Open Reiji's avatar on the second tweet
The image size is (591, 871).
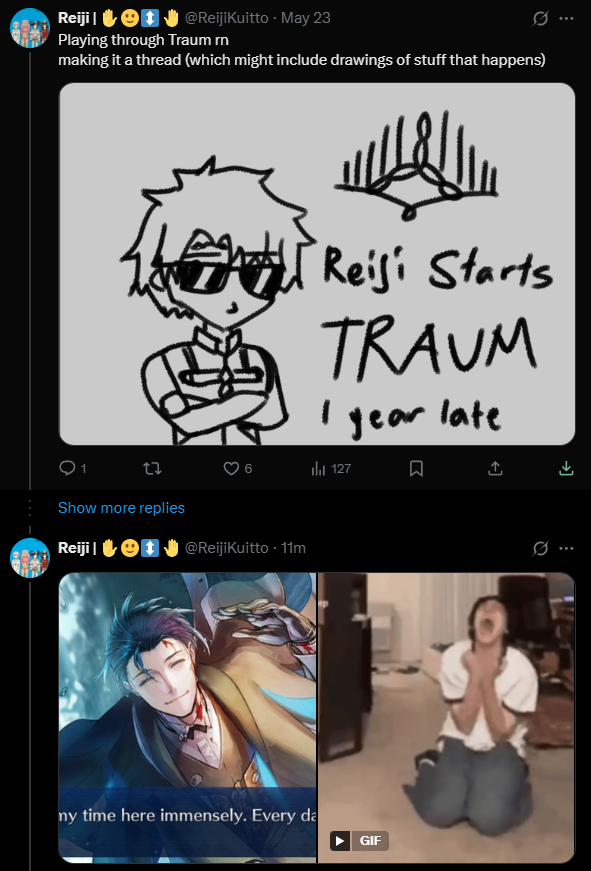[x=30, y=558]
